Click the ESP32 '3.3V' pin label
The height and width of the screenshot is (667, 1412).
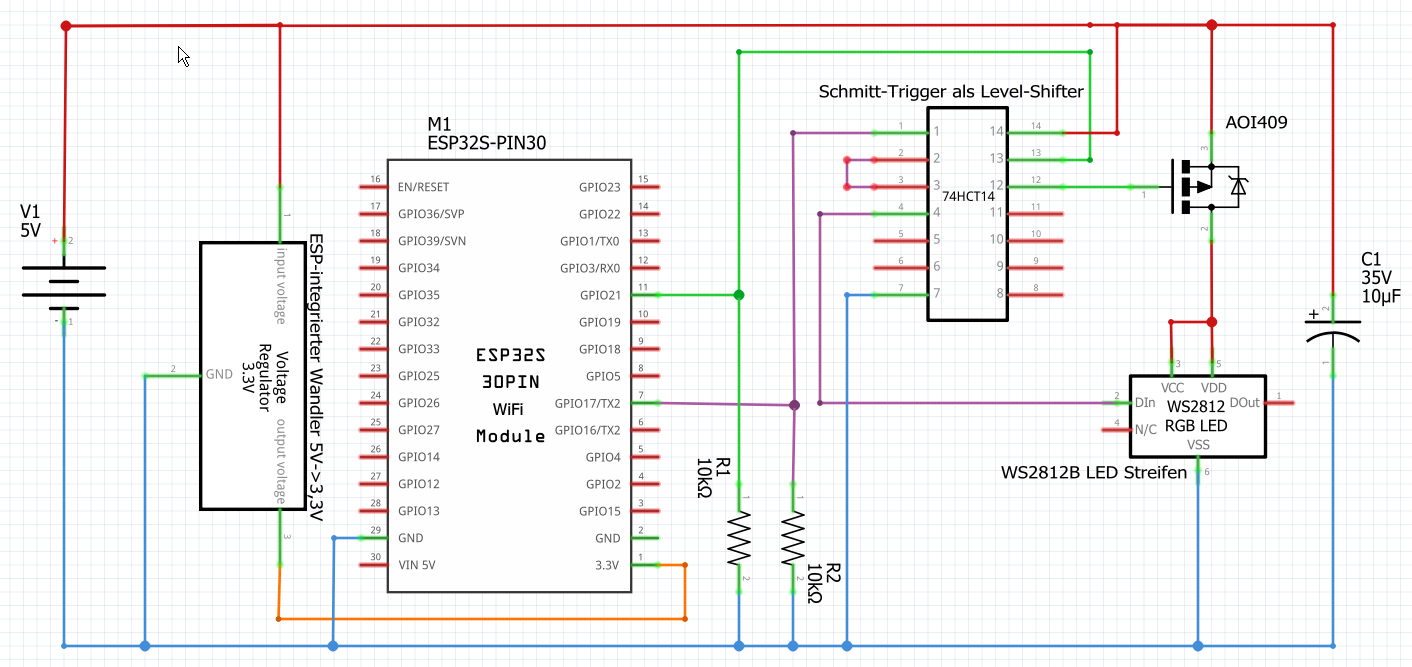tap(609, 565)
